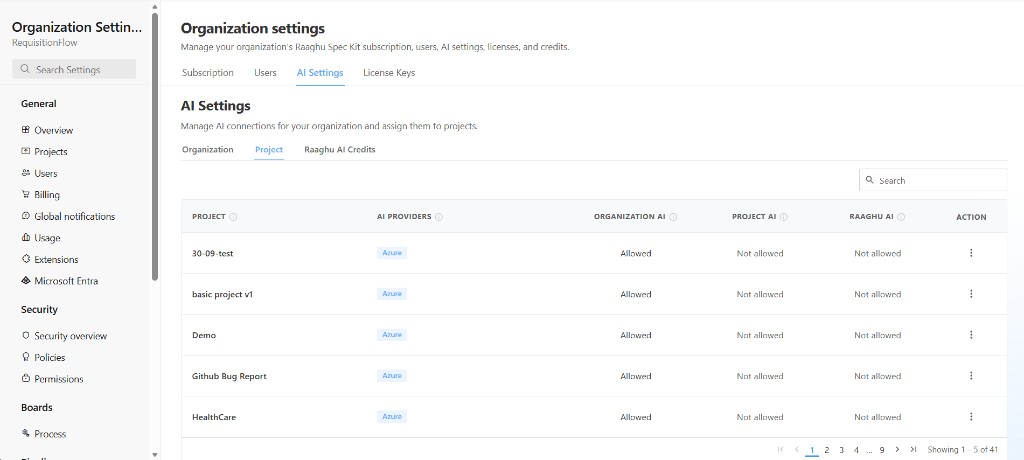The width and height of the screenshot is (1024, 460).
Task: Click Azure tag for 30-09-test
Action: [x=392, y=253]
